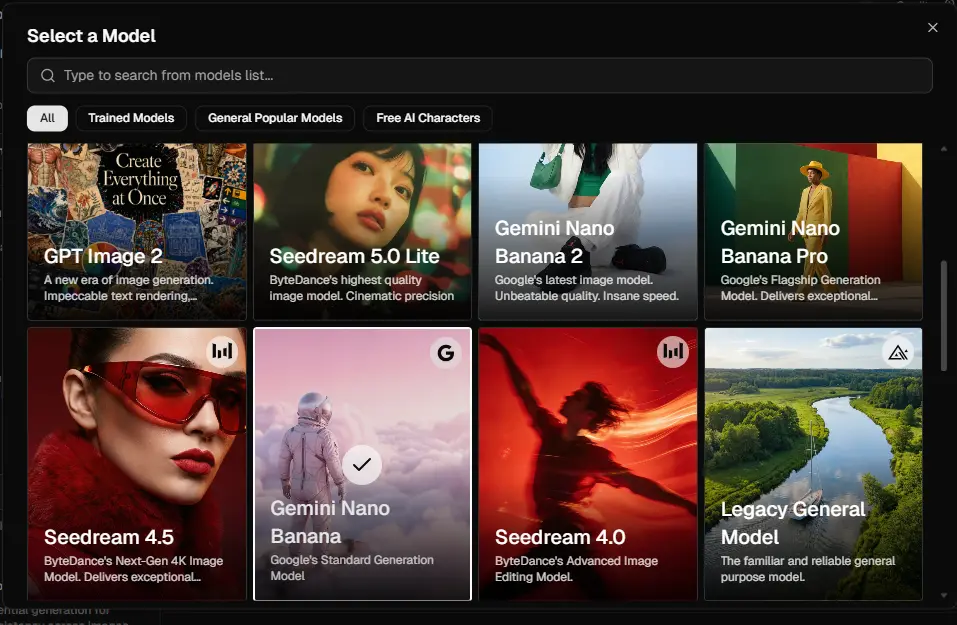Type in the models search field

[480, 75]
